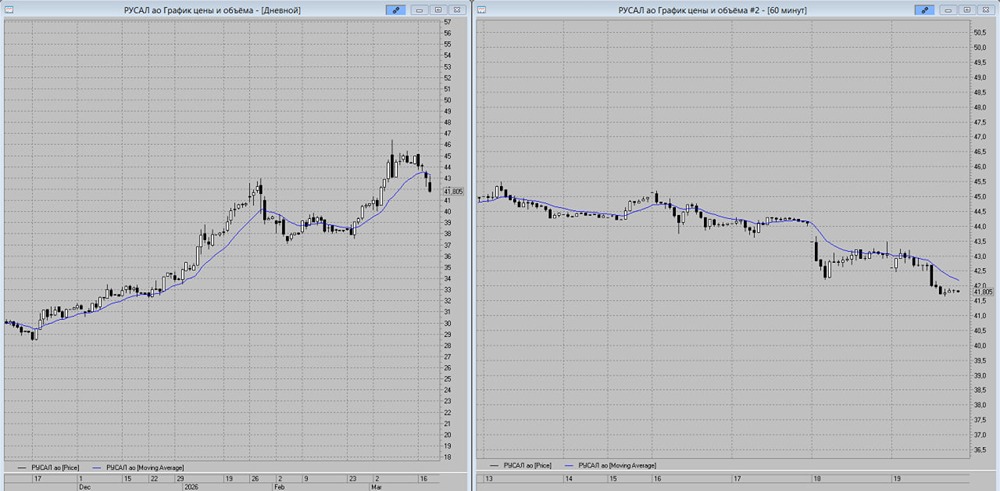Maximize the daily (Дневной) chart window
1000x491 pixels.
tap(438, 10)
